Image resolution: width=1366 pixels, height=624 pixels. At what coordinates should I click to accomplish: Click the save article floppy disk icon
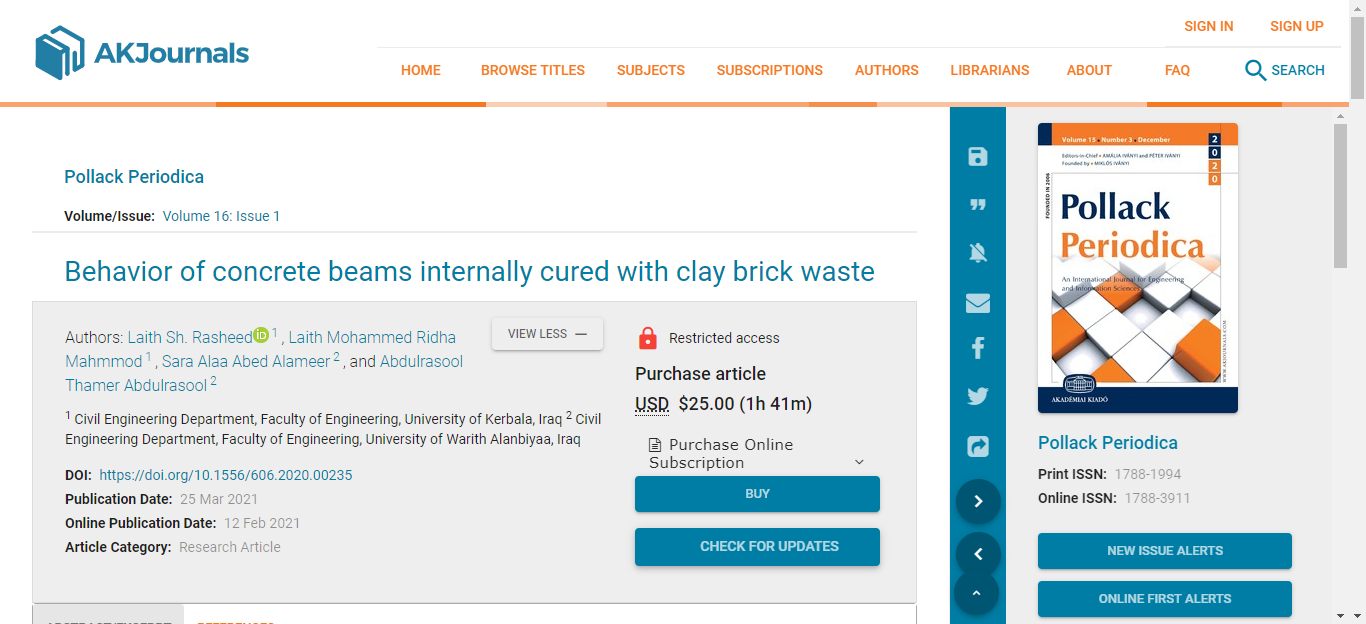[x=978, y=156]
